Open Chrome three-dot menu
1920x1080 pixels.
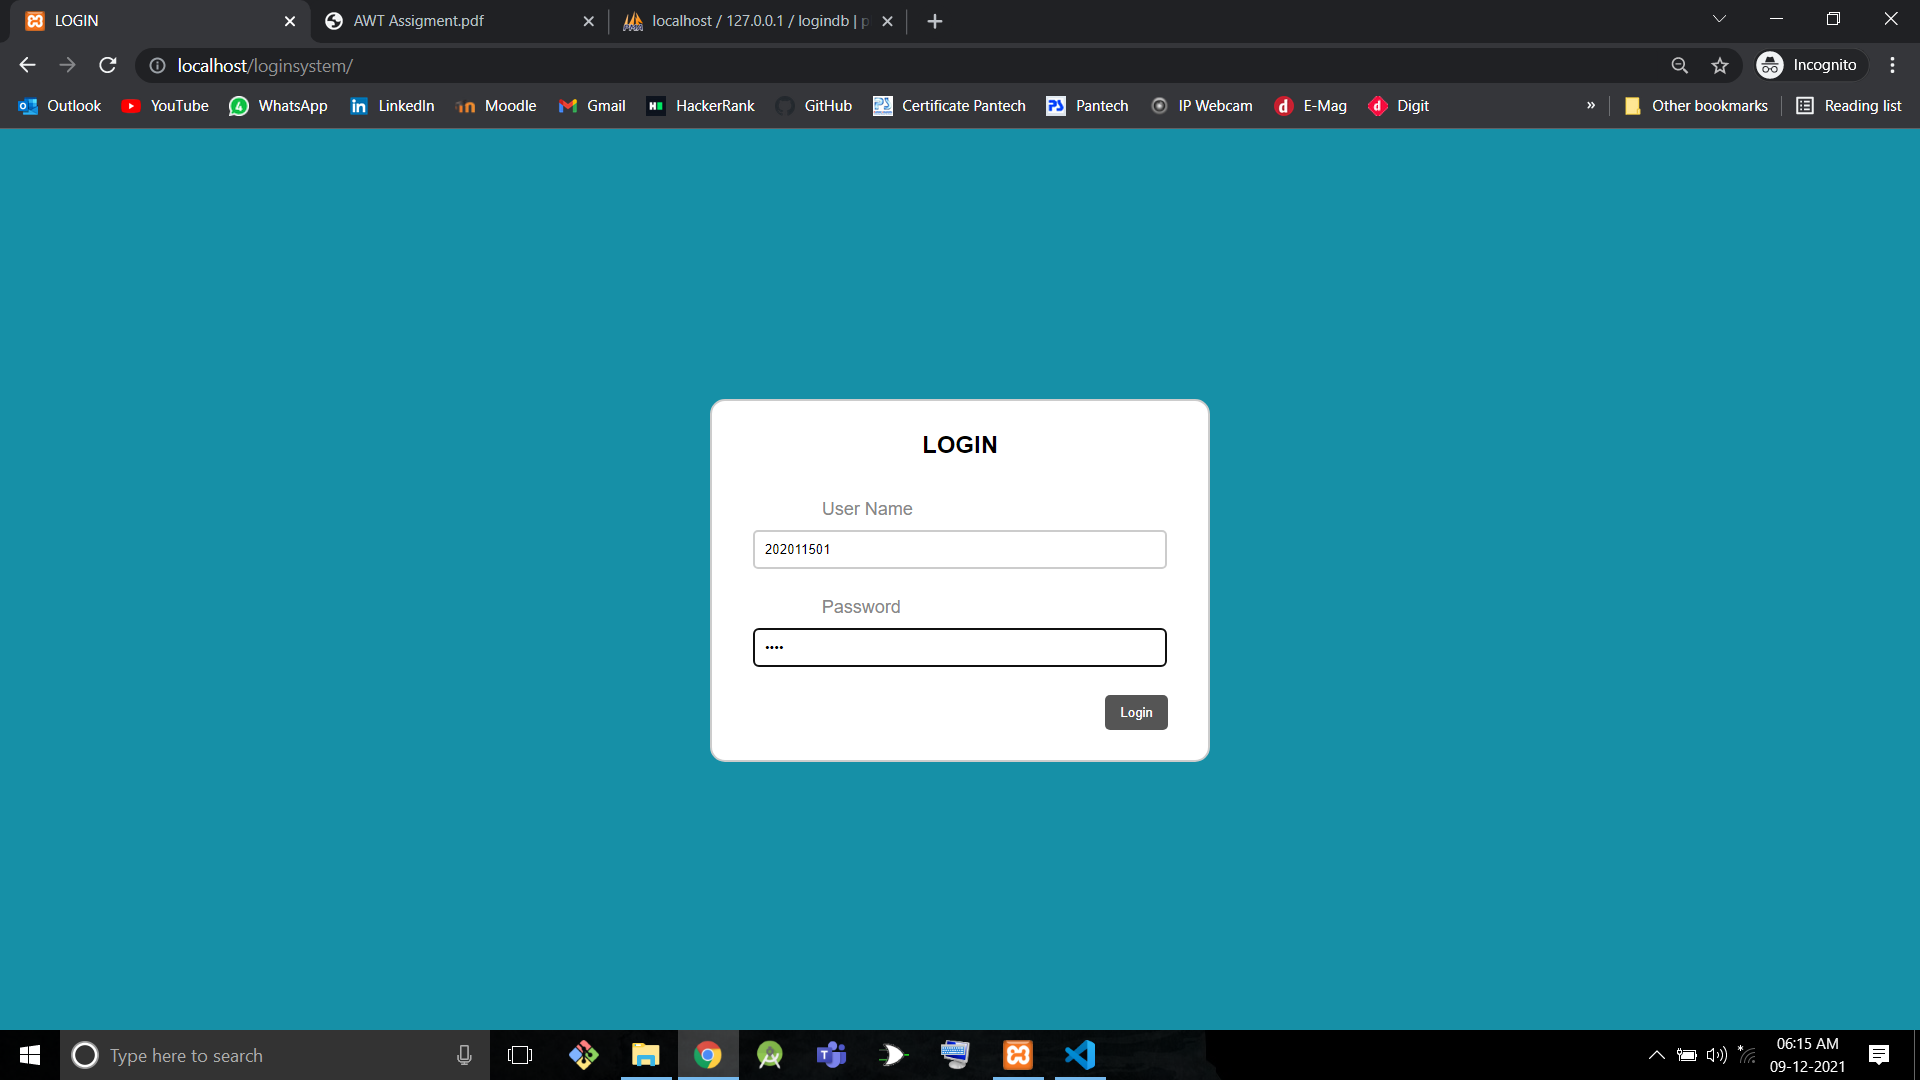coord(1892,65)
